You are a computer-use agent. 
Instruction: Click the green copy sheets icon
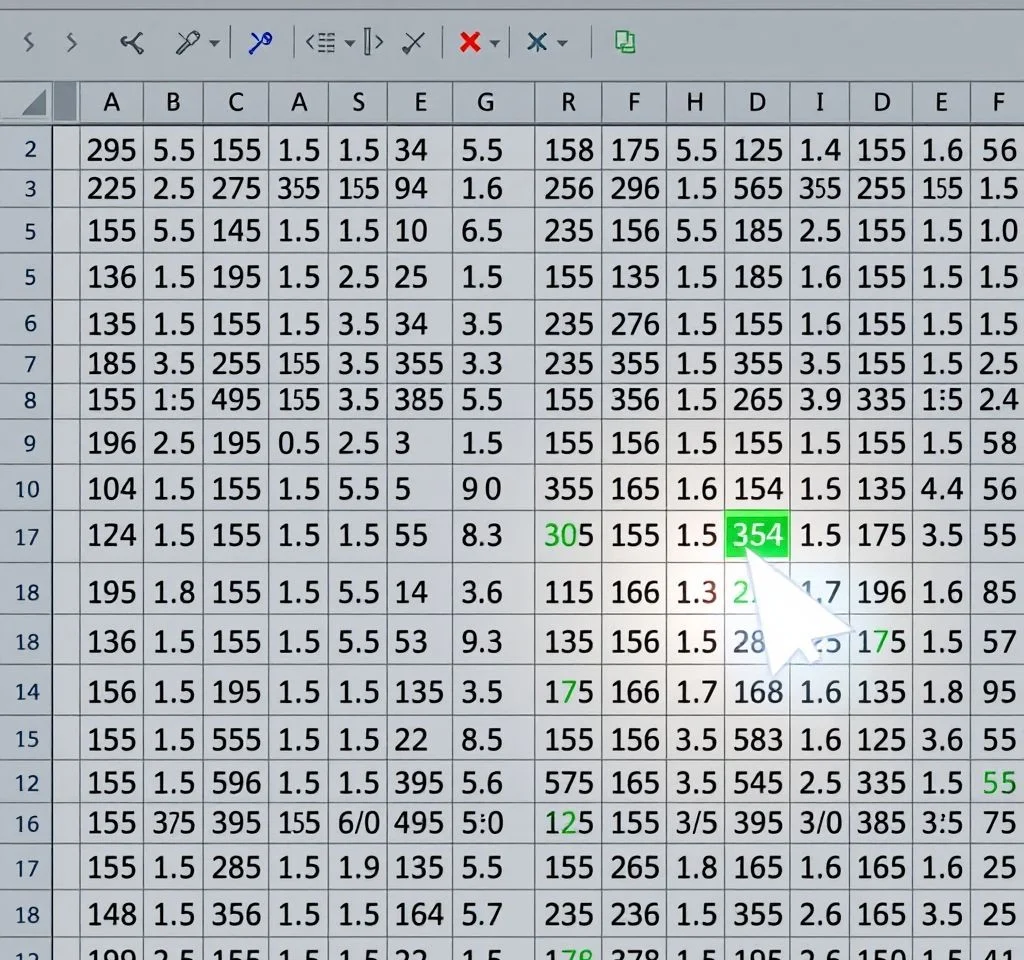coord(625,42)
